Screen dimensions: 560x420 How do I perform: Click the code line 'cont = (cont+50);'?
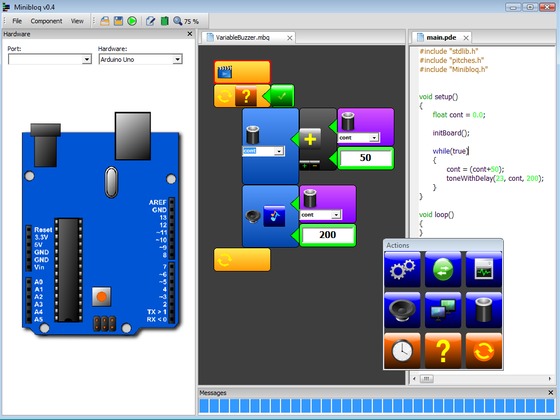point(475,169)
